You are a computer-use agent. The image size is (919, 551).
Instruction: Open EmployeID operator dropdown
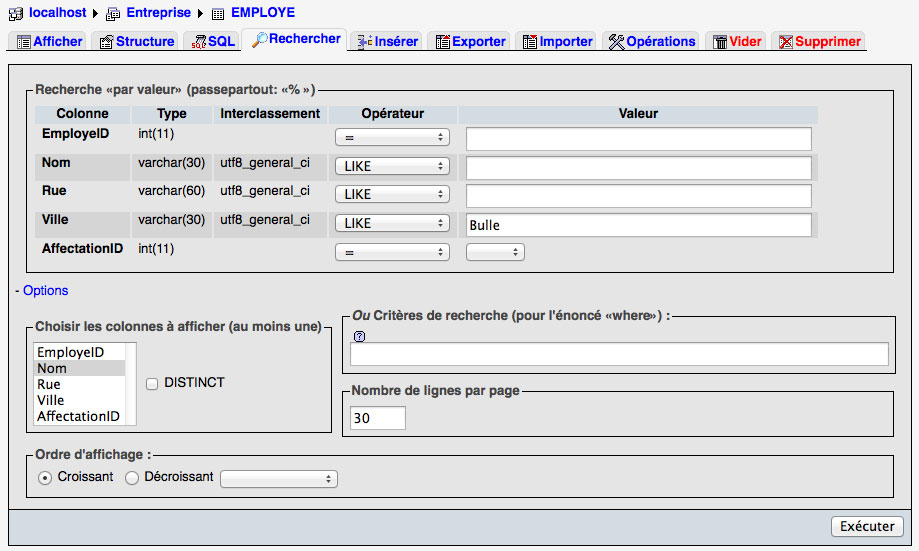click(392, 137)
